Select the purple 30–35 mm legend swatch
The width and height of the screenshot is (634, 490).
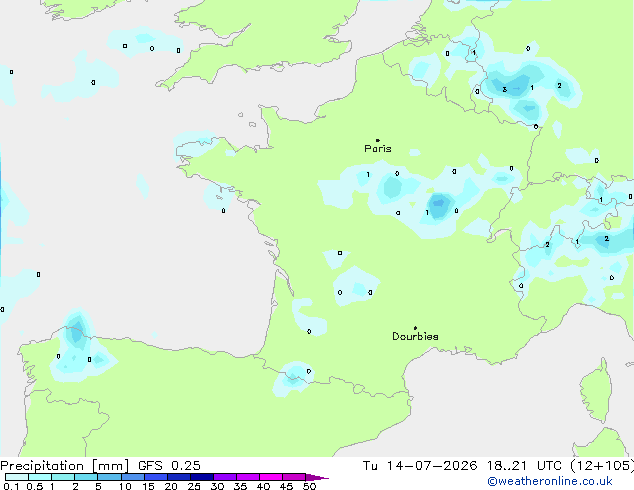pyautogui.click(x=224, y=477)
